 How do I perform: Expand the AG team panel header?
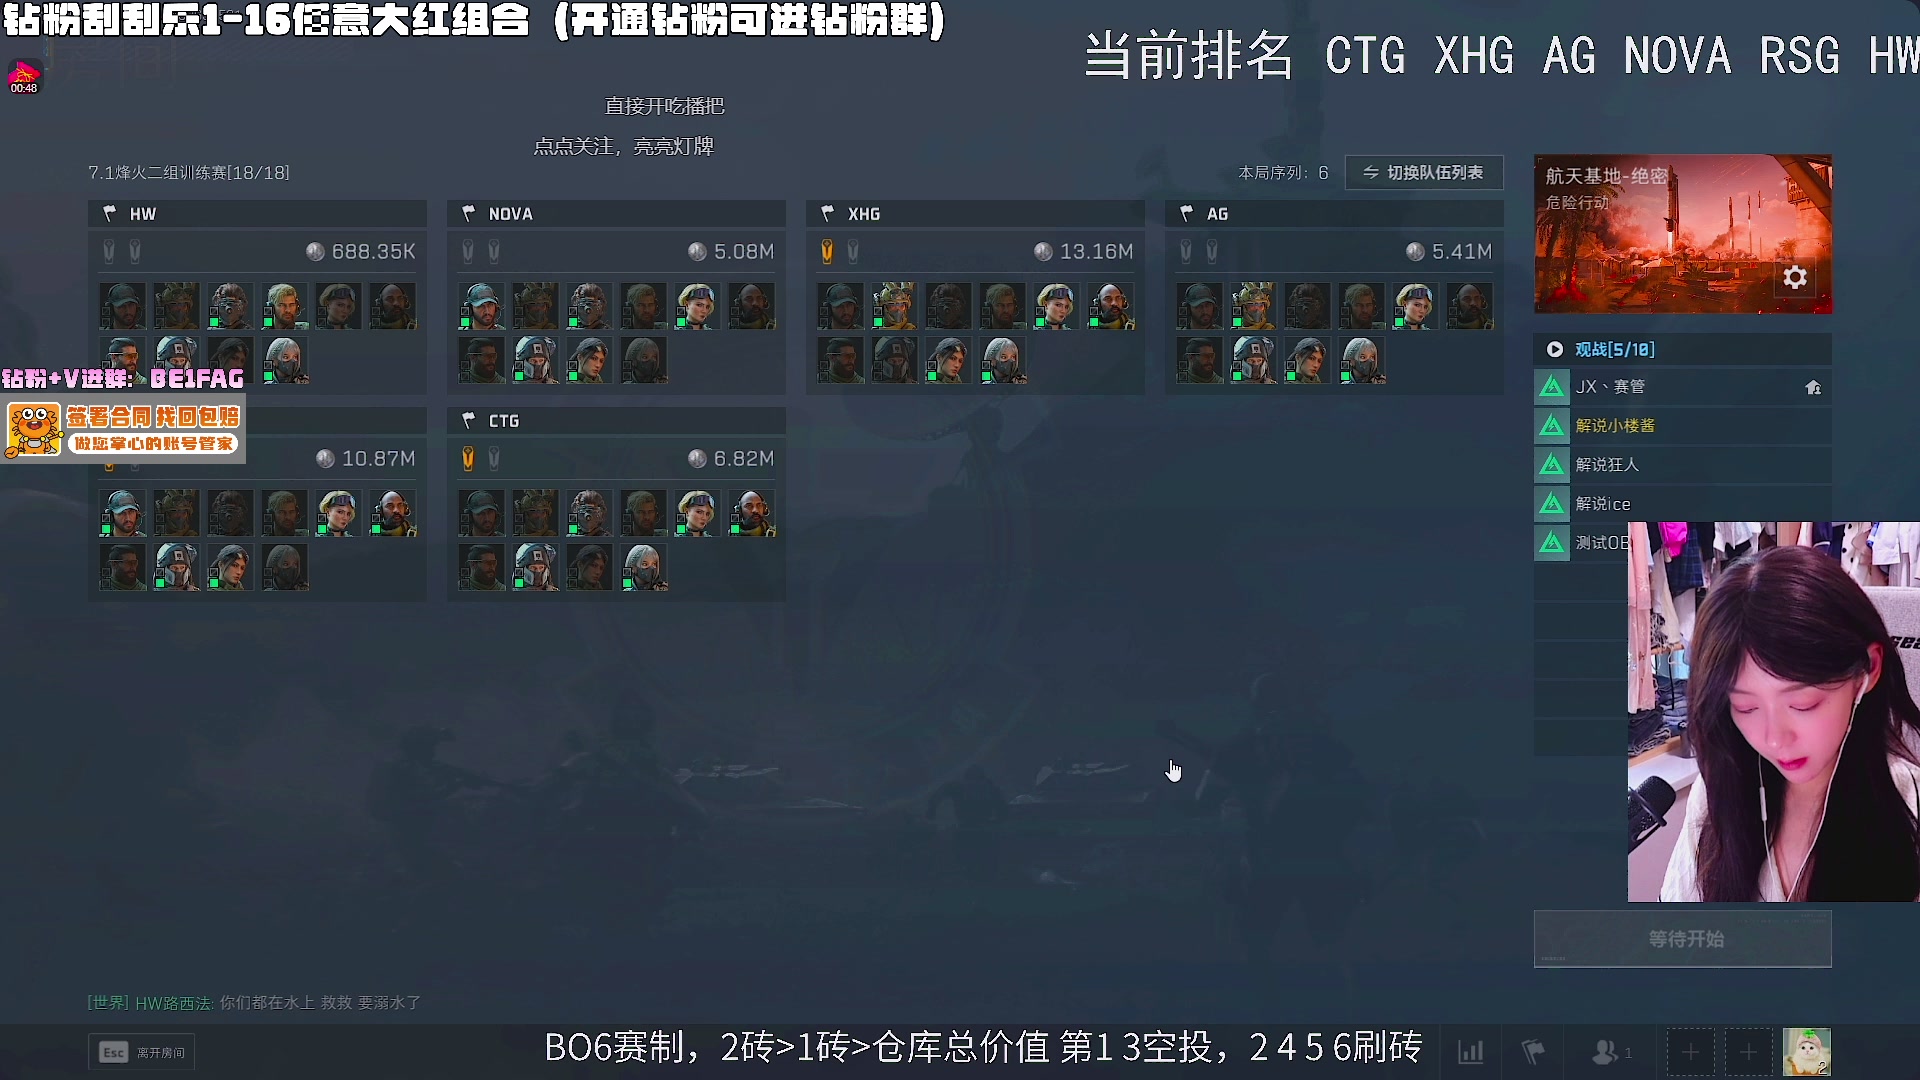pyautogui.click(x=1335, y=213)
